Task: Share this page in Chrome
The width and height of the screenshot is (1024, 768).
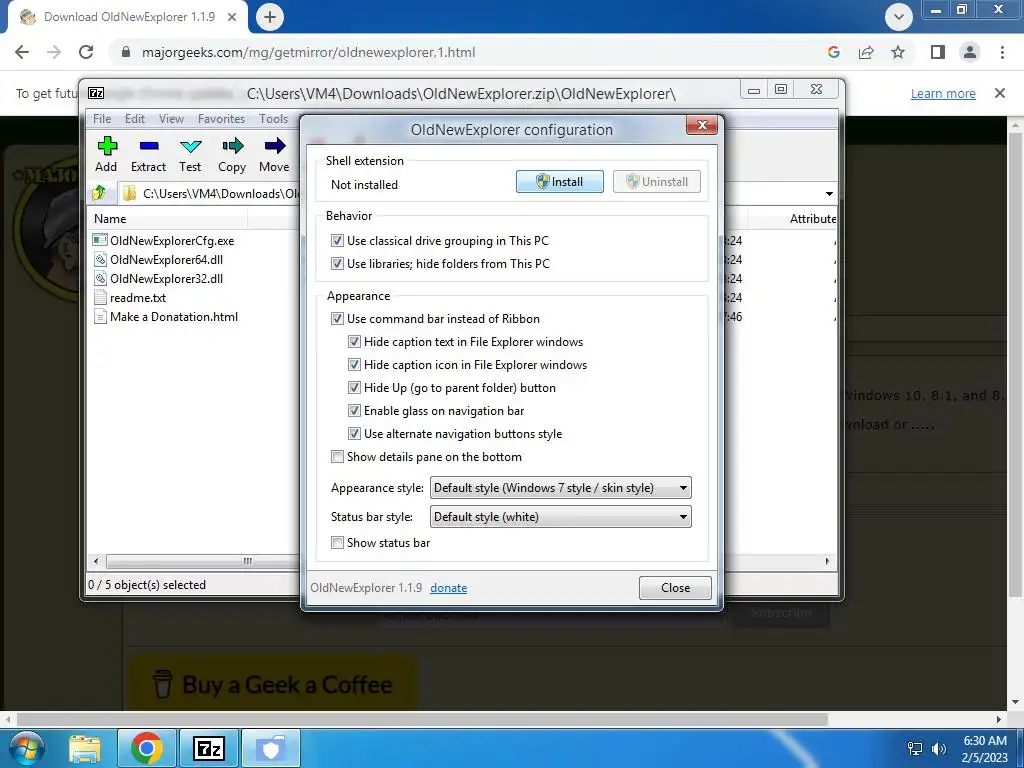Action: [866, 52]
